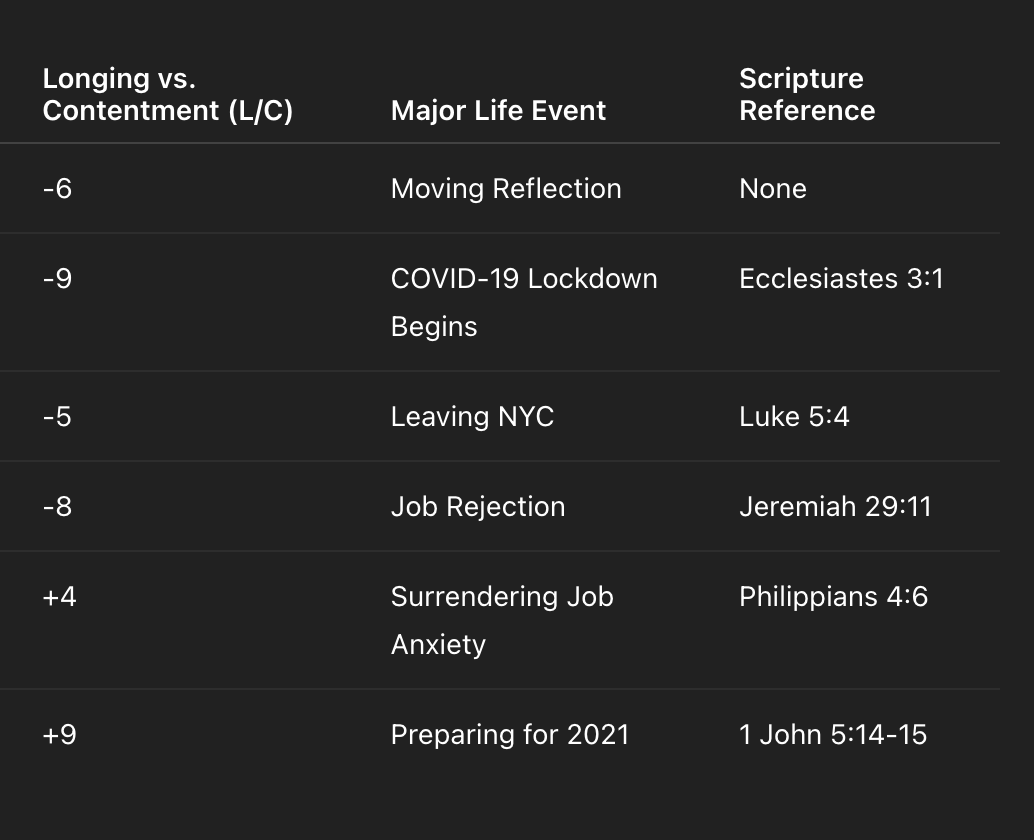Click the 'Scripture Reference' column header
The width and height of the screenshot is (1034, 840).
[807, 94]
